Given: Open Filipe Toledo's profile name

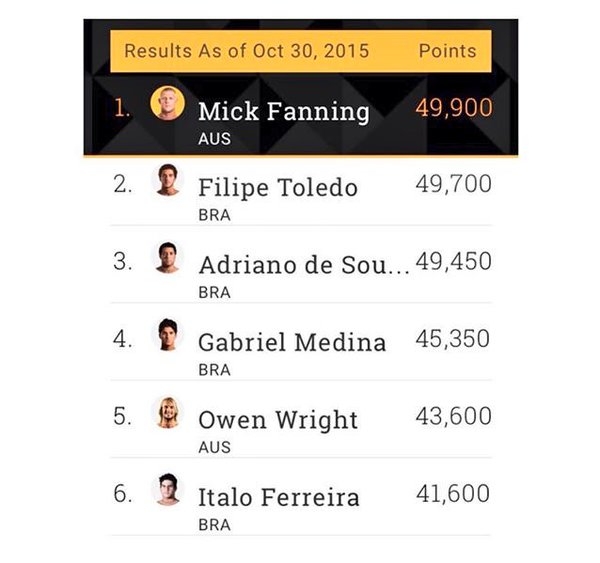Looking at the screenshot, I should 277,188.
